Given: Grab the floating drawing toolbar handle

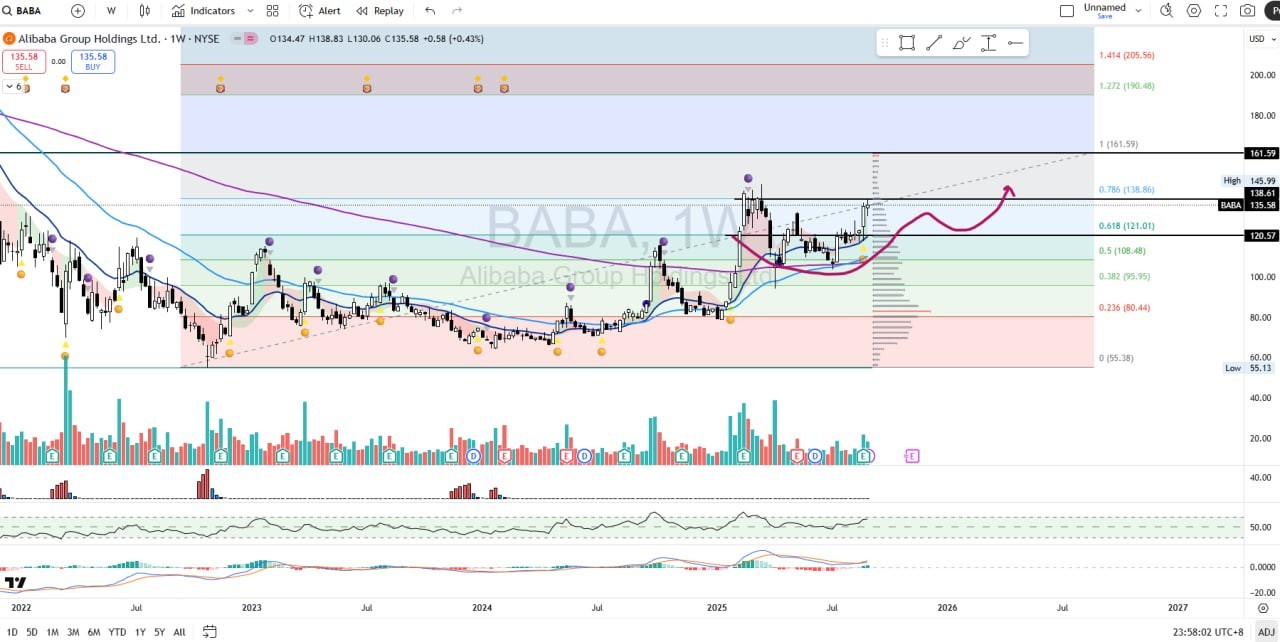Looking at the screenshot, I should tap(885, 43).
